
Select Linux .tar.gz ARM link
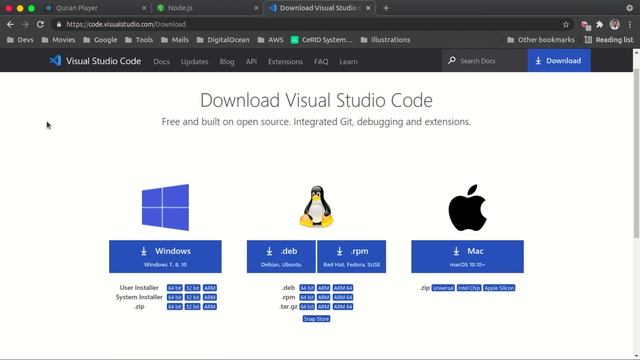point(323,307)
